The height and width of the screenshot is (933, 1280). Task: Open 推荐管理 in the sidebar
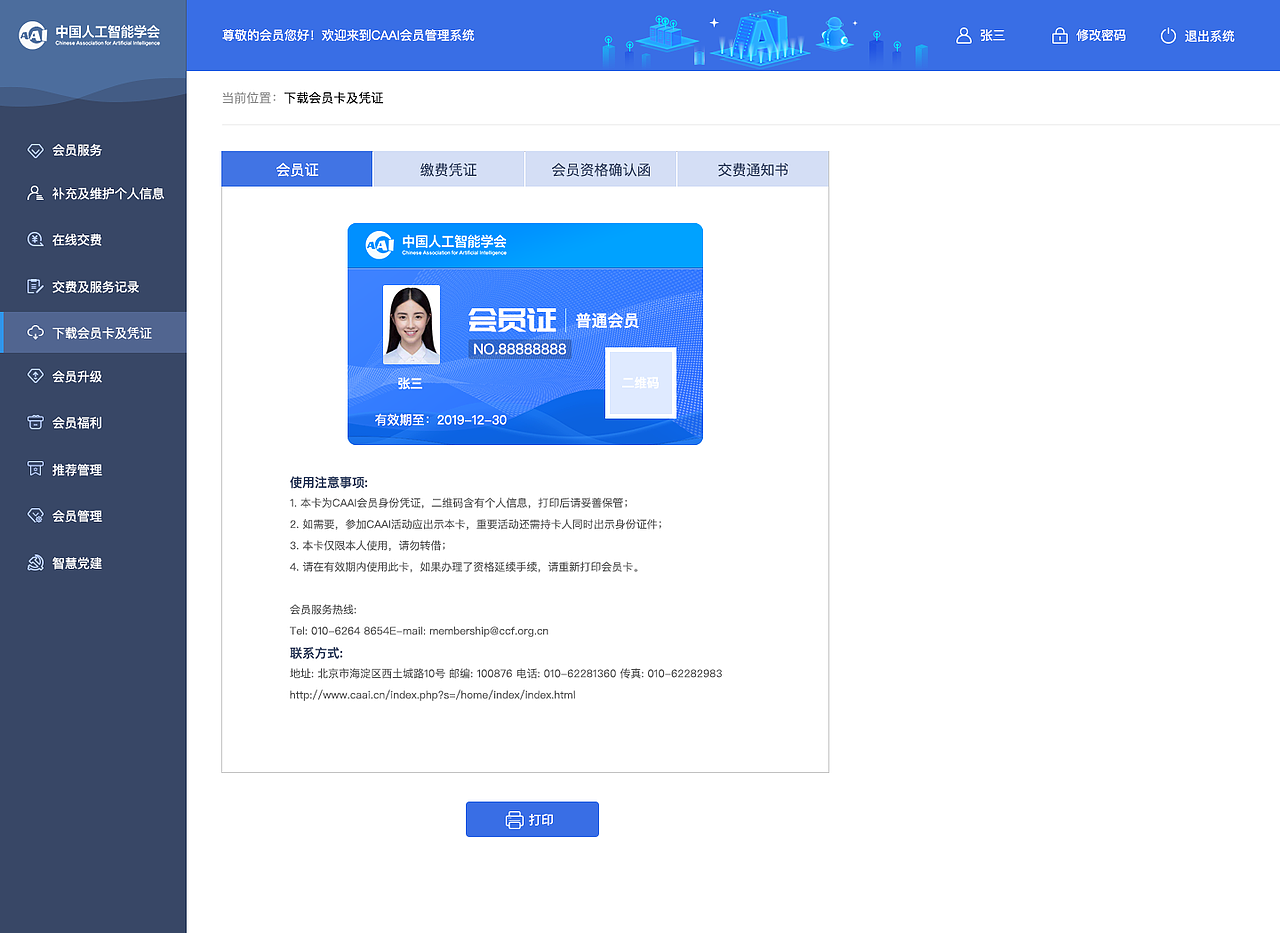pyautogui.click(x=35, y=469)
